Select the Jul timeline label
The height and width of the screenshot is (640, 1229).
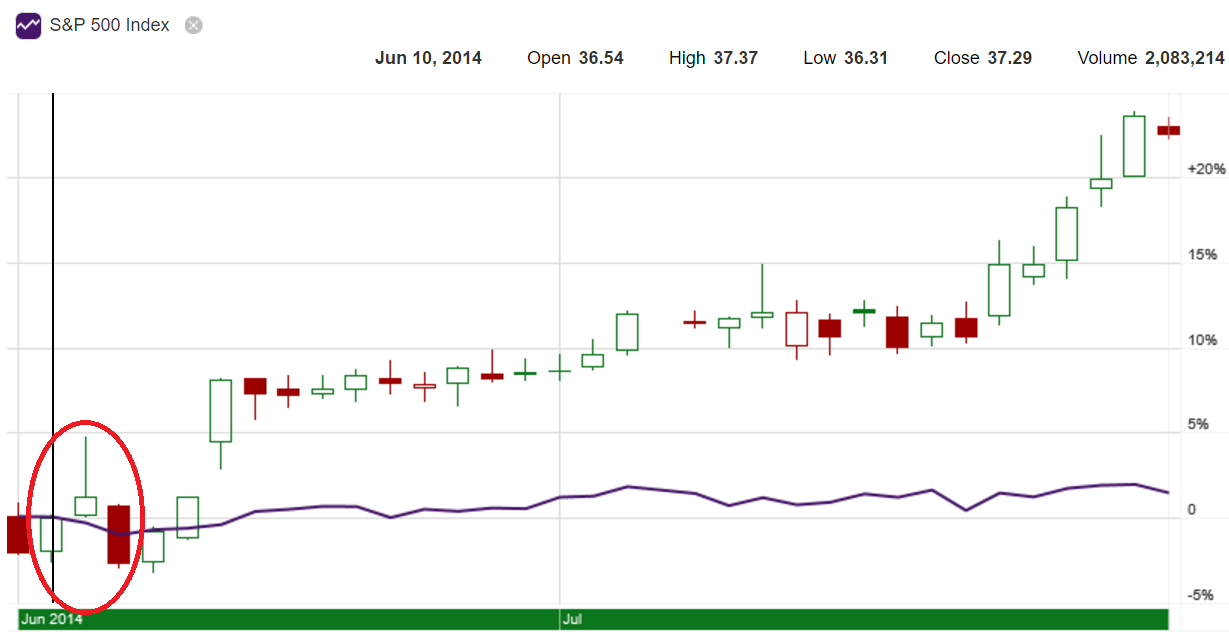coord(572,619)
